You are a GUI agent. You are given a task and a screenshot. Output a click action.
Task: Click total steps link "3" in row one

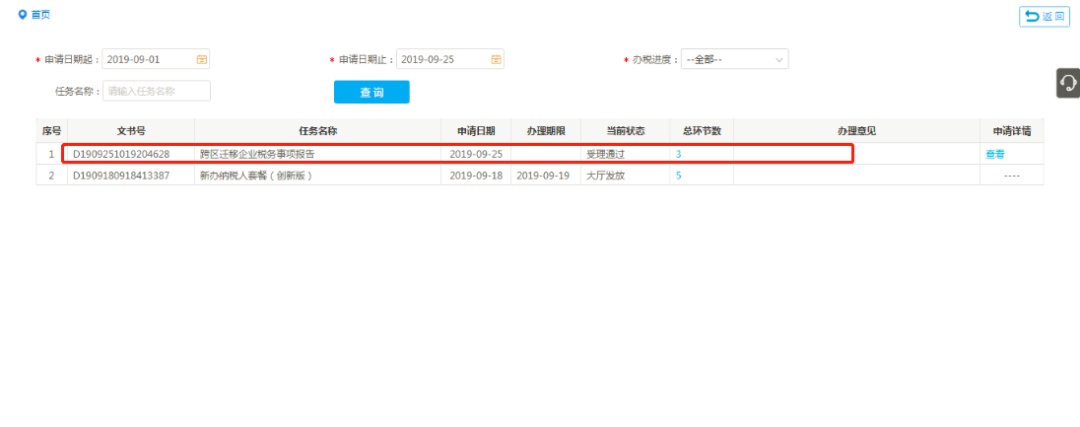coord(678,154)
